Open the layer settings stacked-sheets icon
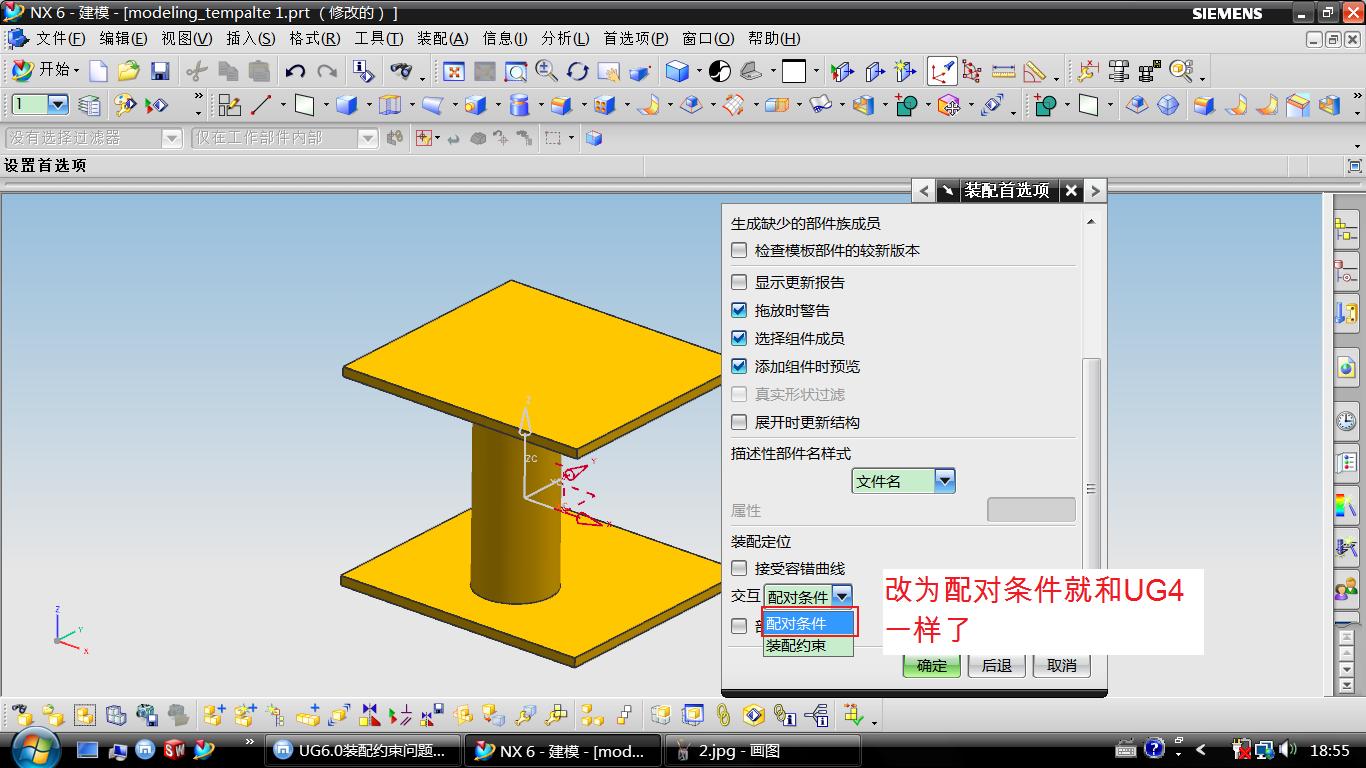Screen dimensions: 1366x768 [x=89, y=105]
